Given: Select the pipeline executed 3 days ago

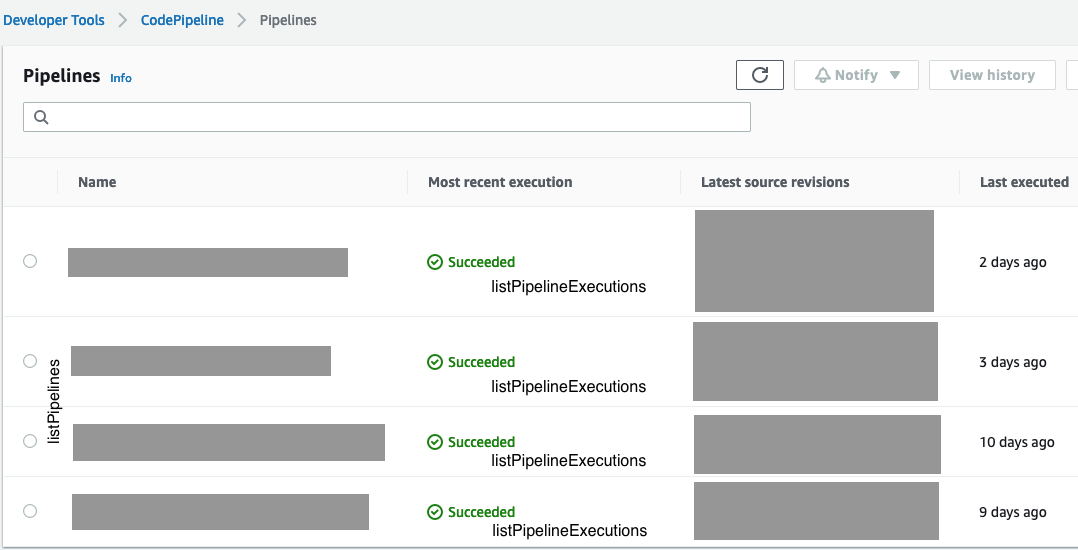Looking at the screenshot, I should click(x=30, y=361).
